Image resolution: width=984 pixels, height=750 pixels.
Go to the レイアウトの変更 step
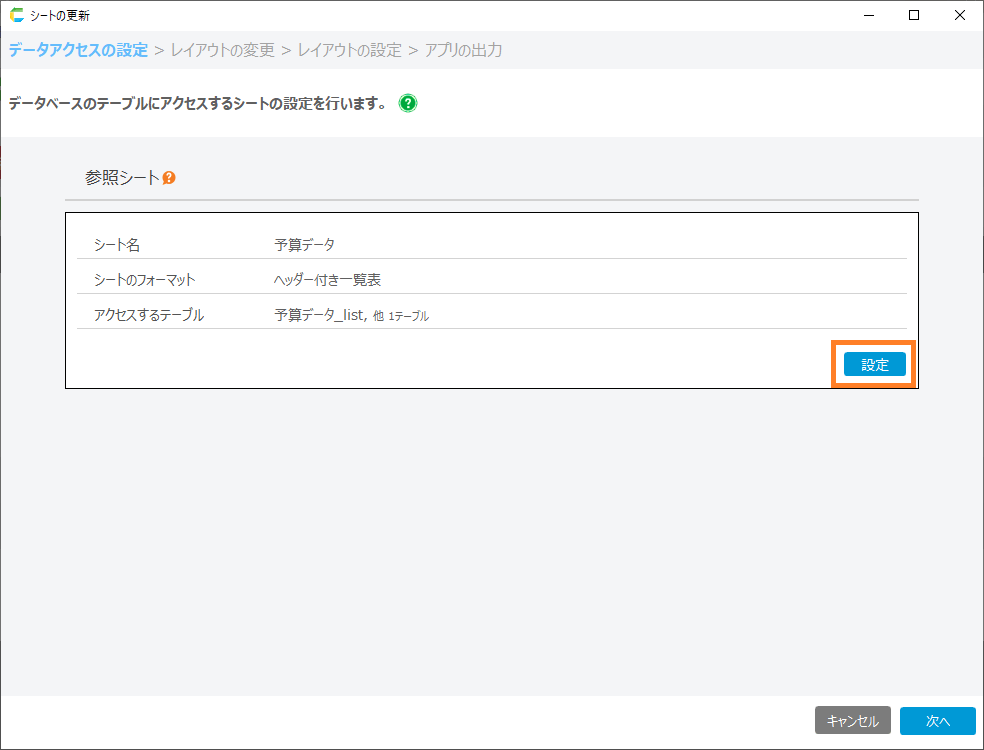(222, 50)
